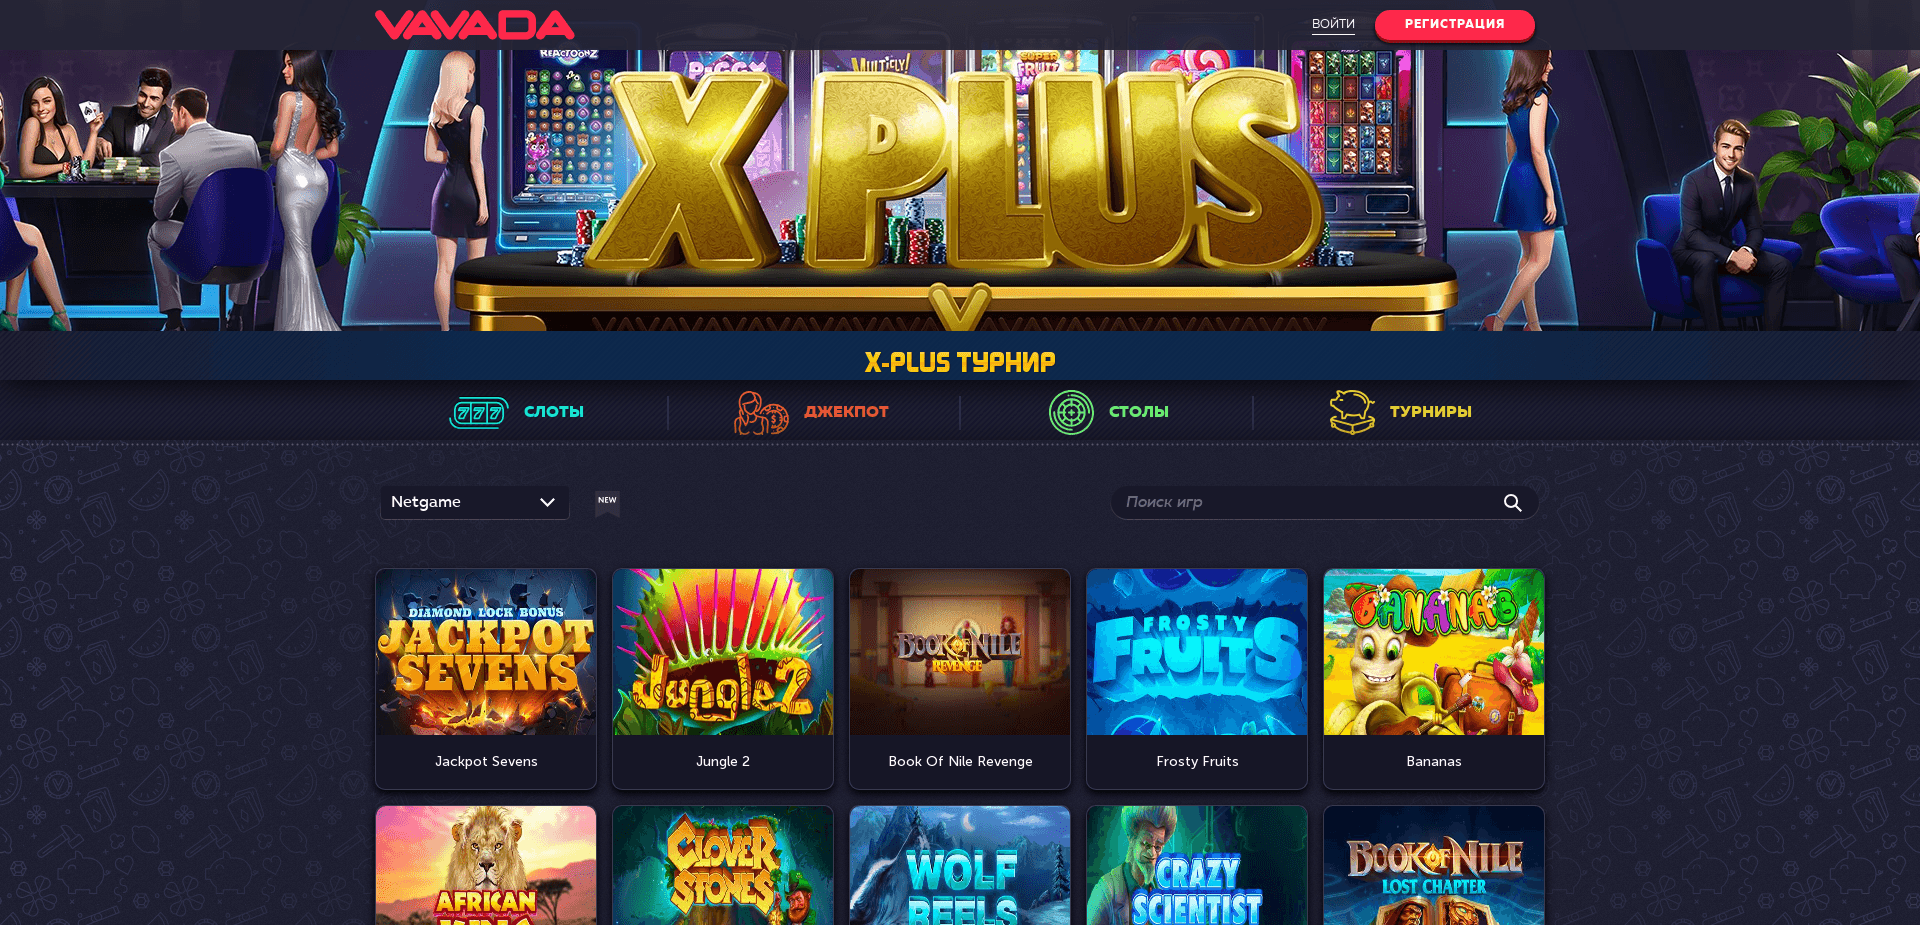This screenshot has height=925, width=1920.
Task: Click the roulette tables icon
Action: [x=1071, y=412]
